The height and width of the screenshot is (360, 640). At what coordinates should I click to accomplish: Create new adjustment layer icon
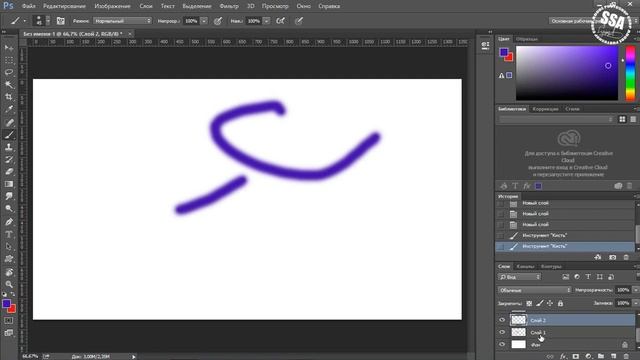point(588,356)
